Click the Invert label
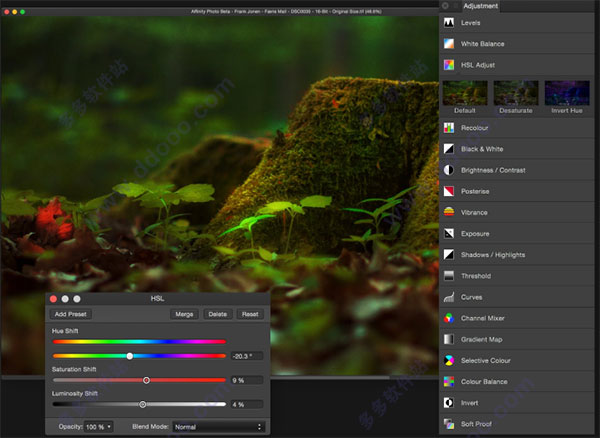 pos(470,403)
